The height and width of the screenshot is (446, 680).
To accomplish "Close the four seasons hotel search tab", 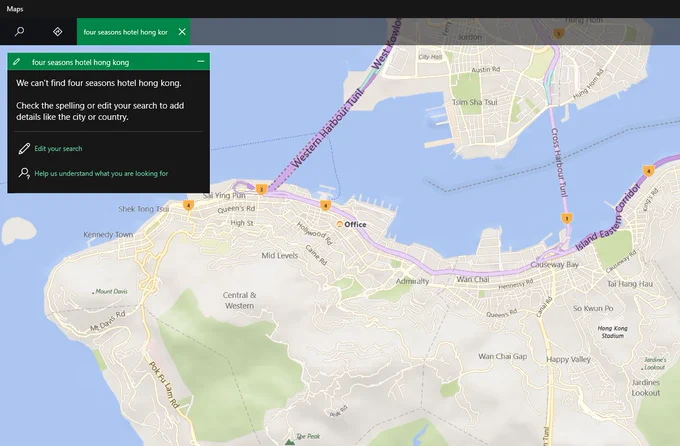I will pyautogui.click(x=182, y=32).
